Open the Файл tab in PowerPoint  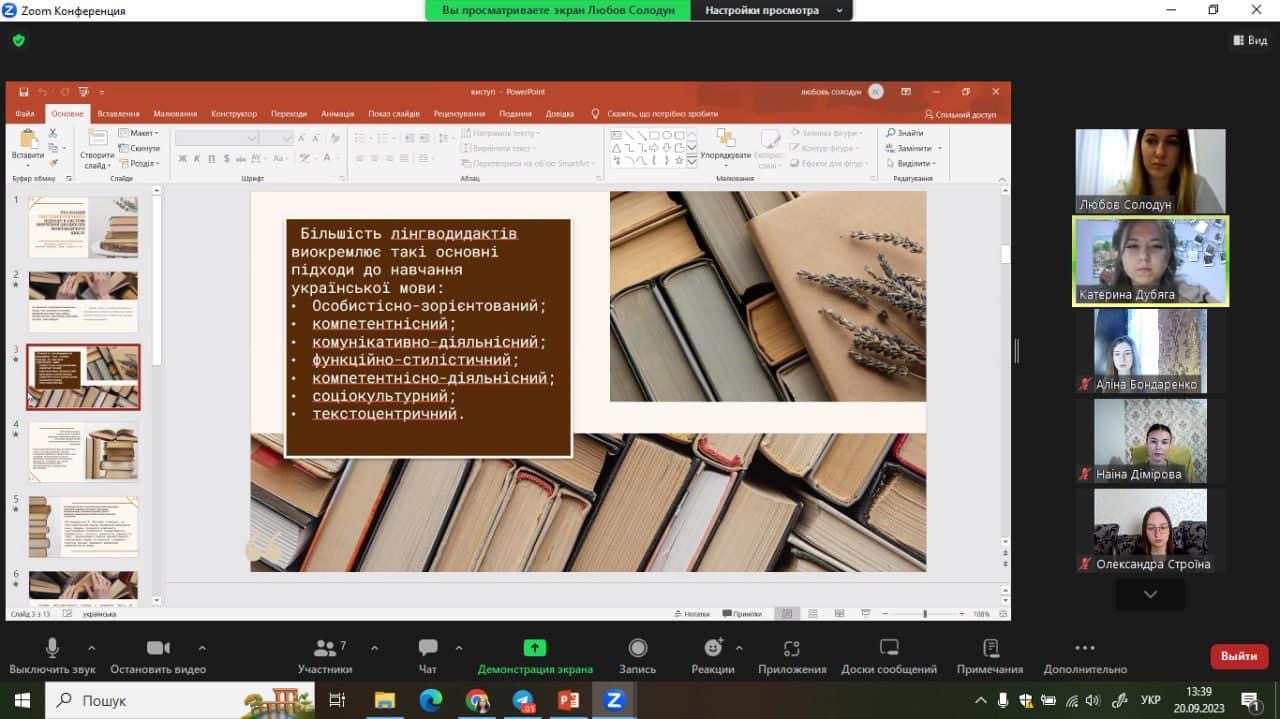click(25, 114)
